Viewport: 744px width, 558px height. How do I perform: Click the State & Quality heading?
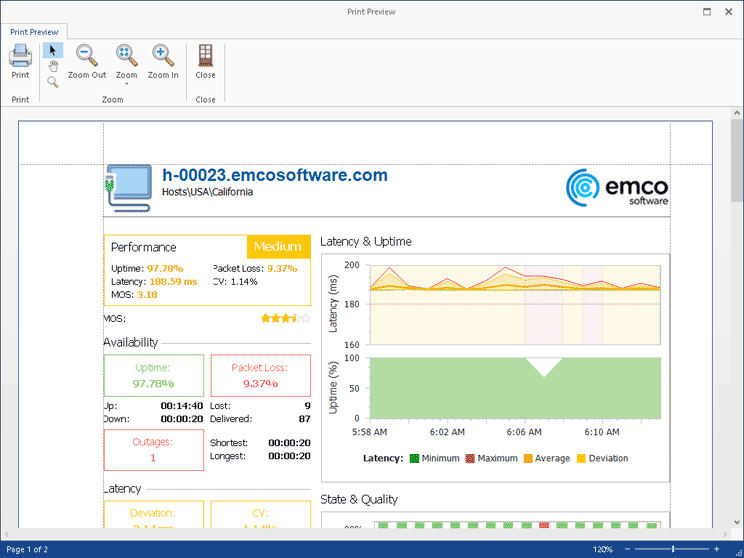click(x=359, y=499)
